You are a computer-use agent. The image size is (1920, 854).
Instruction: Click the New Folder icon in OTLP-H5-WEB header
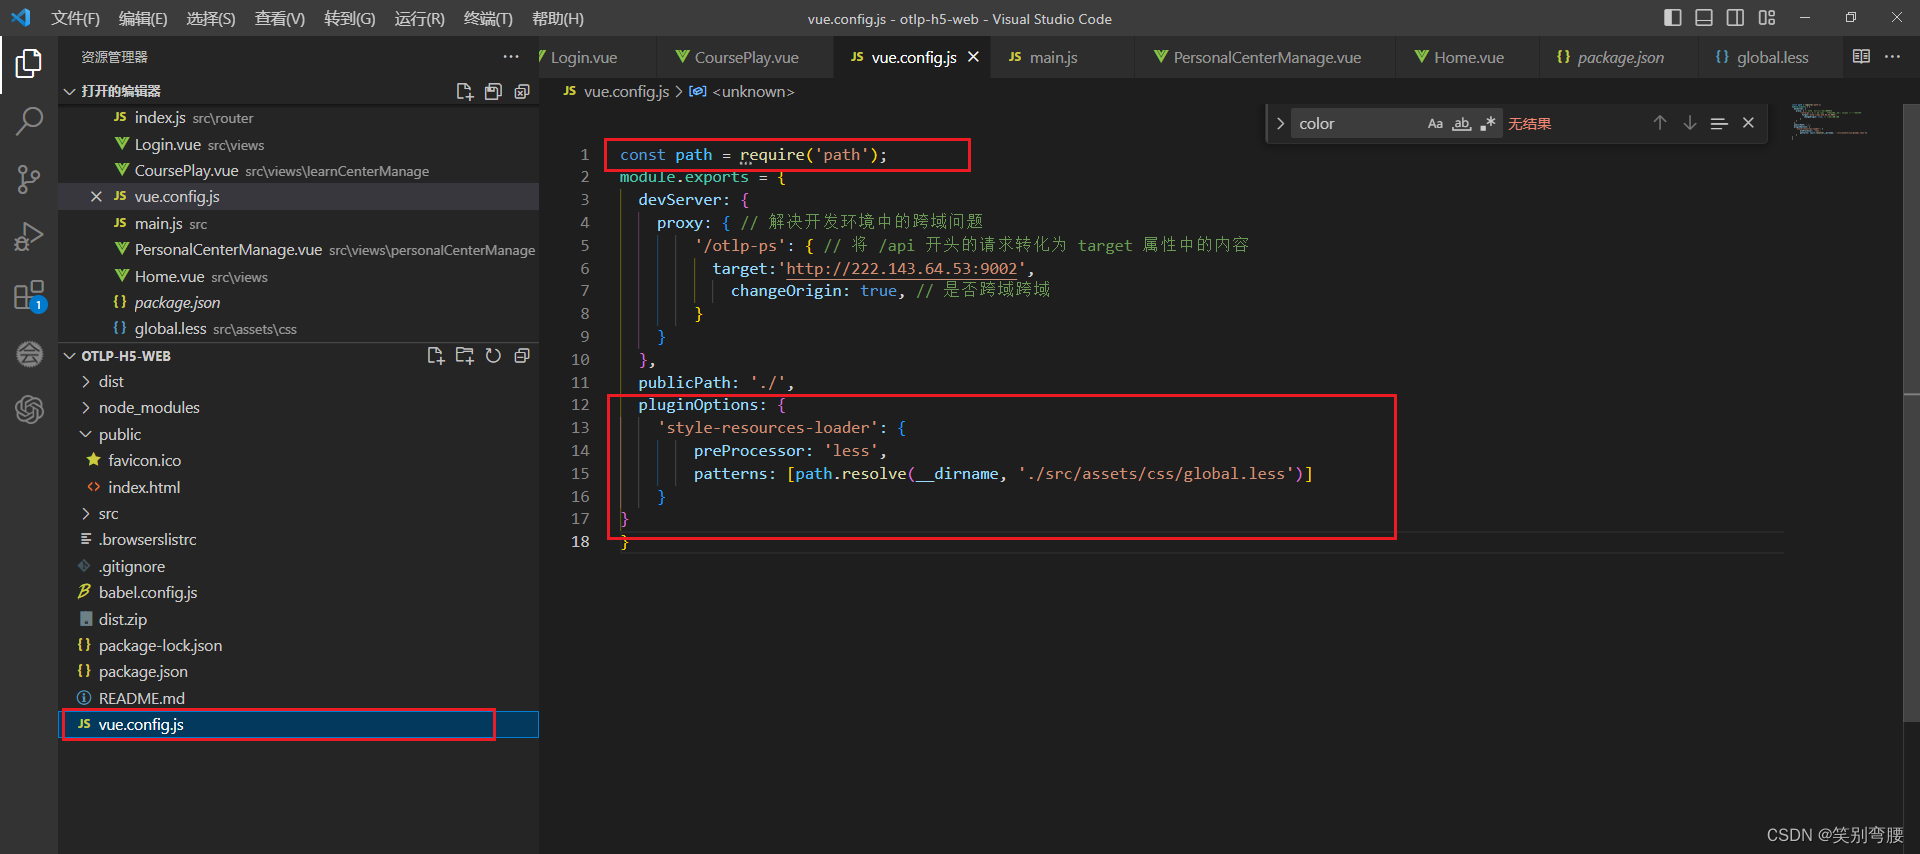(x=464, y=356)
